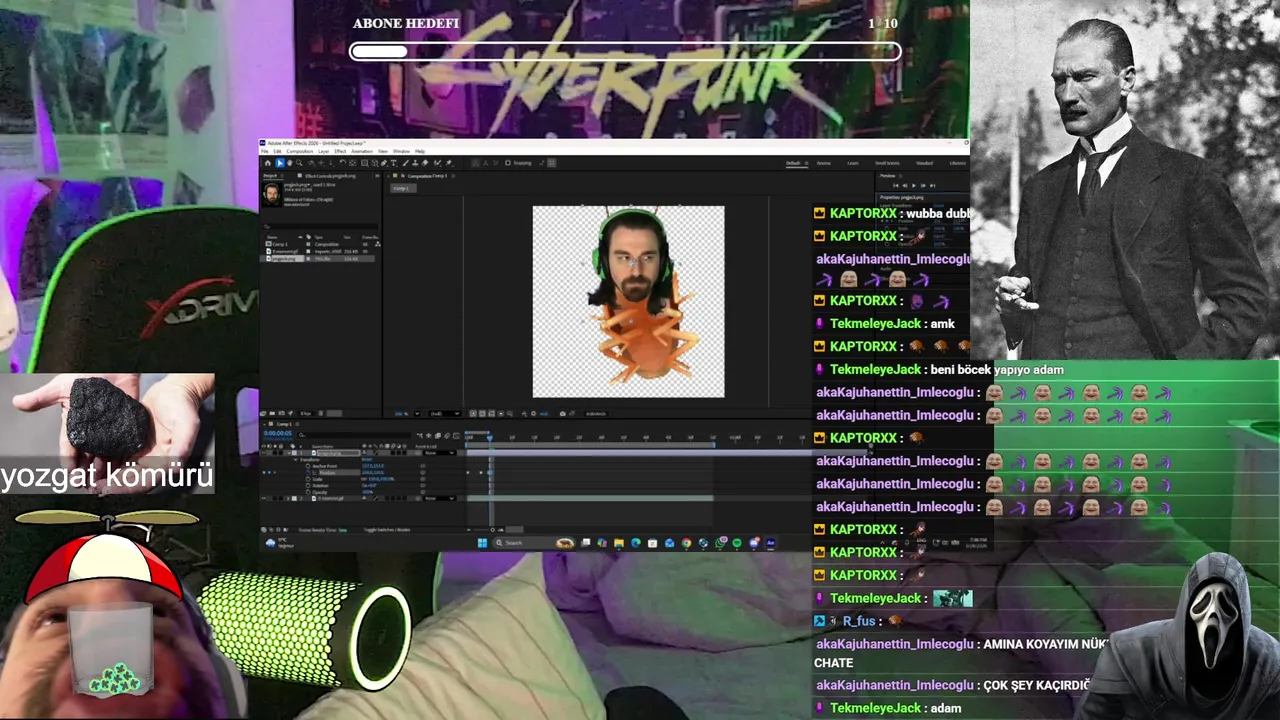The image size is (1280, 720).
Task: Click the Project panel search field
Action: (320, 227)
